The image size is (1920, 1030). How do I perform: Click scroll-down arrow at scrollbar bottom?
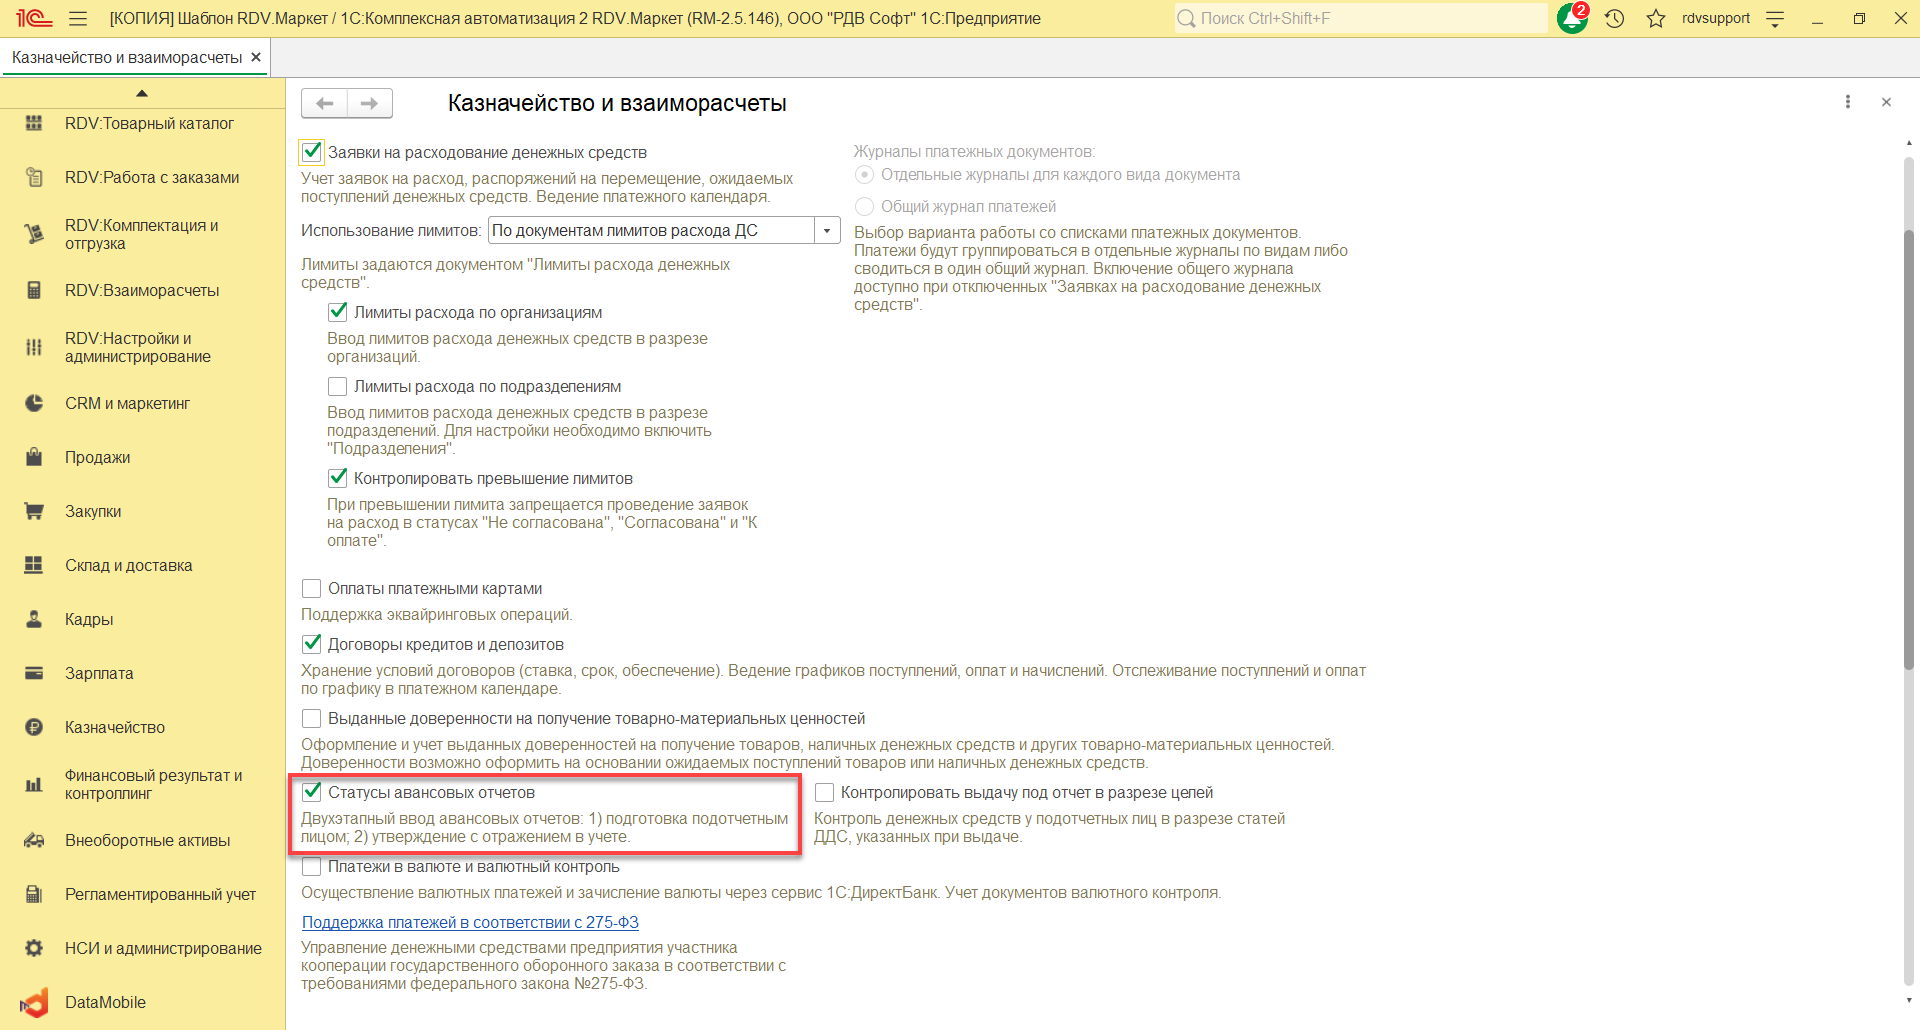1908,1000
